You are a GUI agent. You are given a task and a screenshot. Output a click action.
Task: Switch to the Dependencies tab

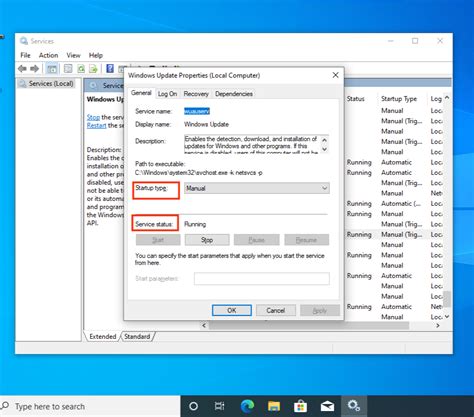[x=234, y=94]
